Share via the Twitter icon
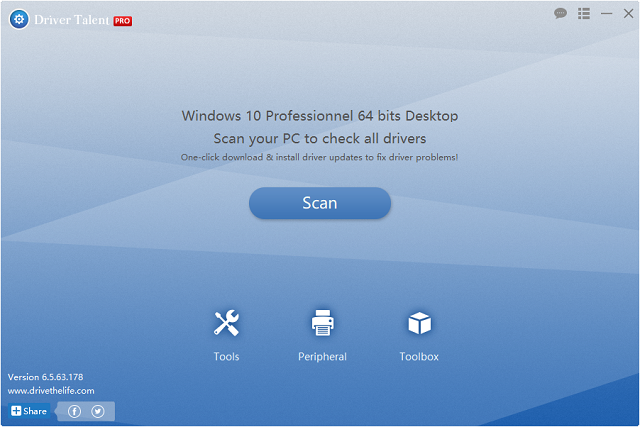The width and height of the screenshot is (640, 427). pos(98,411)
